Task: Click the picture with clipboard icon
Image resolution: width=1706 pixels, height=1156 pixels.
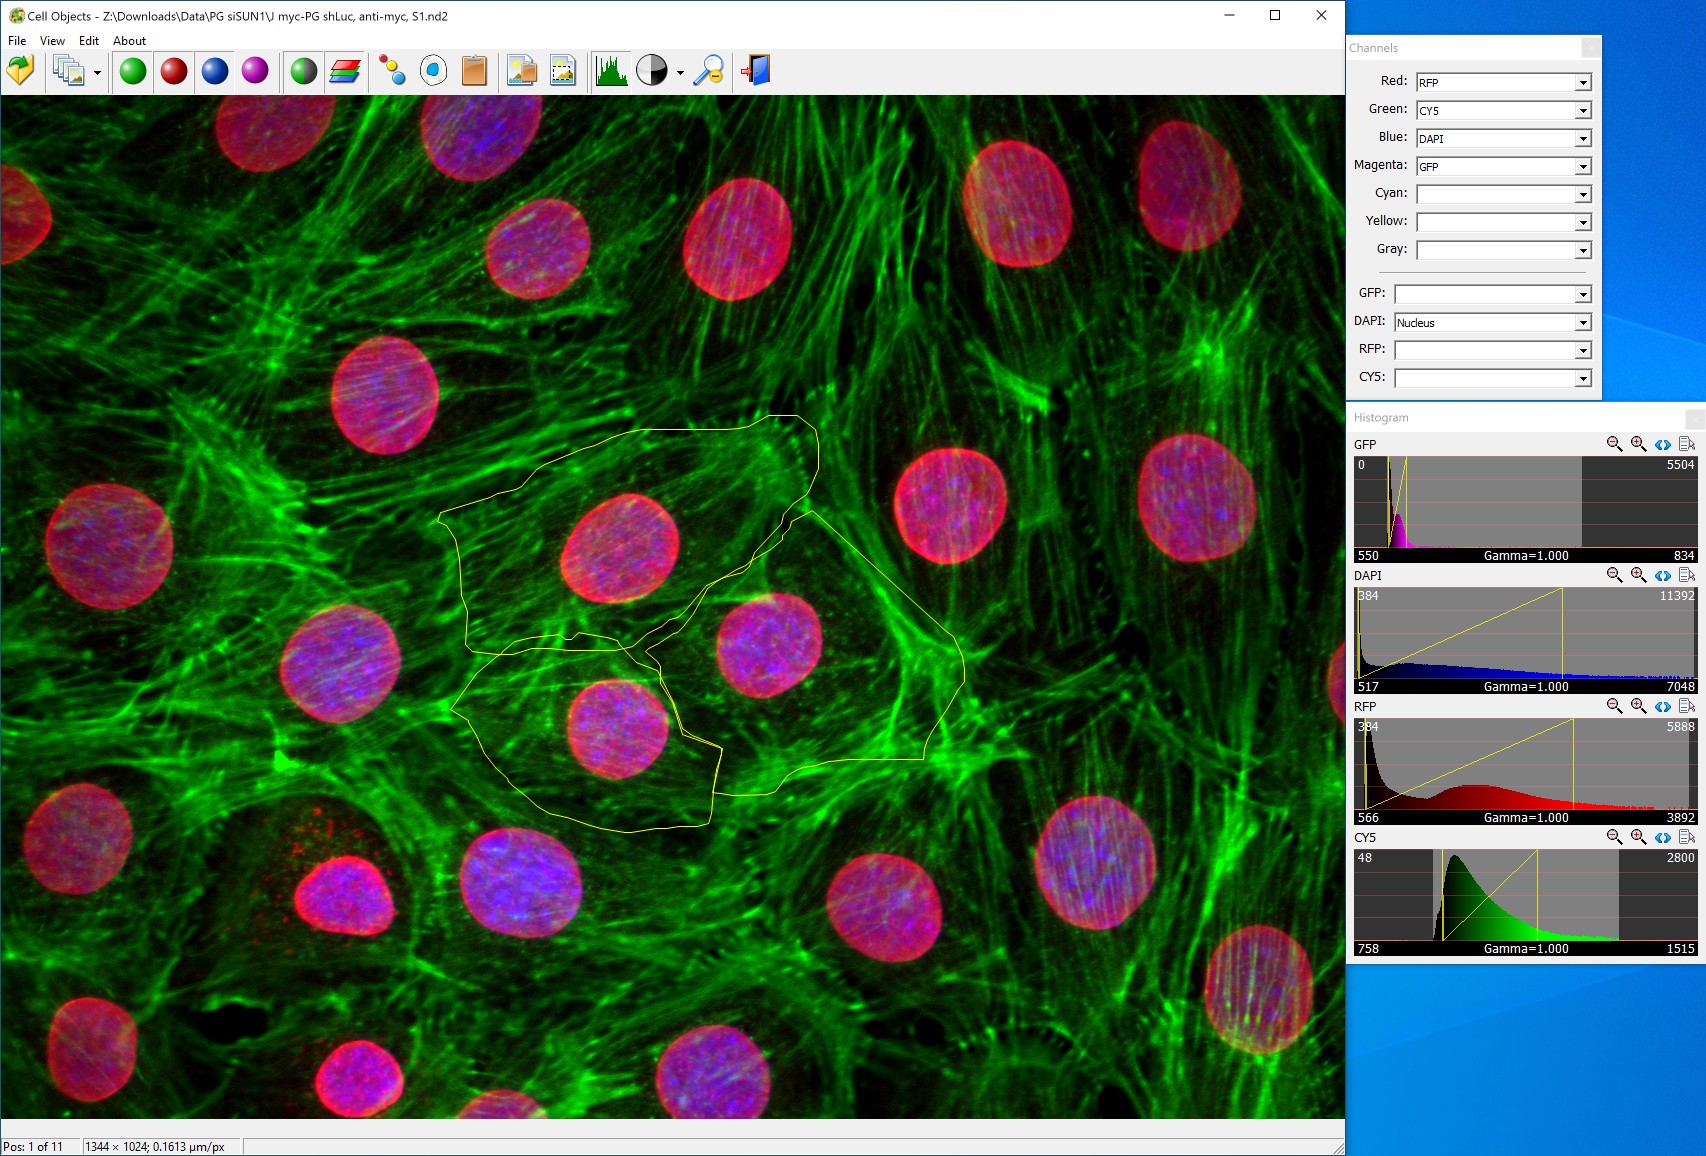Action: 522,71
